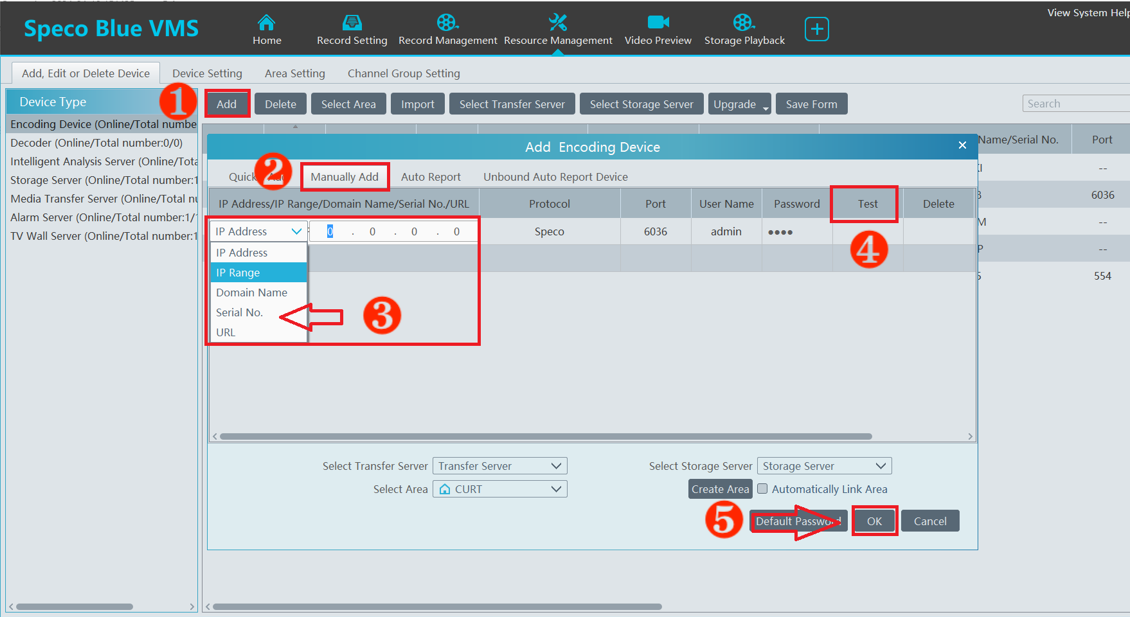Image resolution: width=1130 pixels, height=617 pixels.
Task: Open the Transfer Server dropdown
Action: pyautogui.click(x=499, y=465)
